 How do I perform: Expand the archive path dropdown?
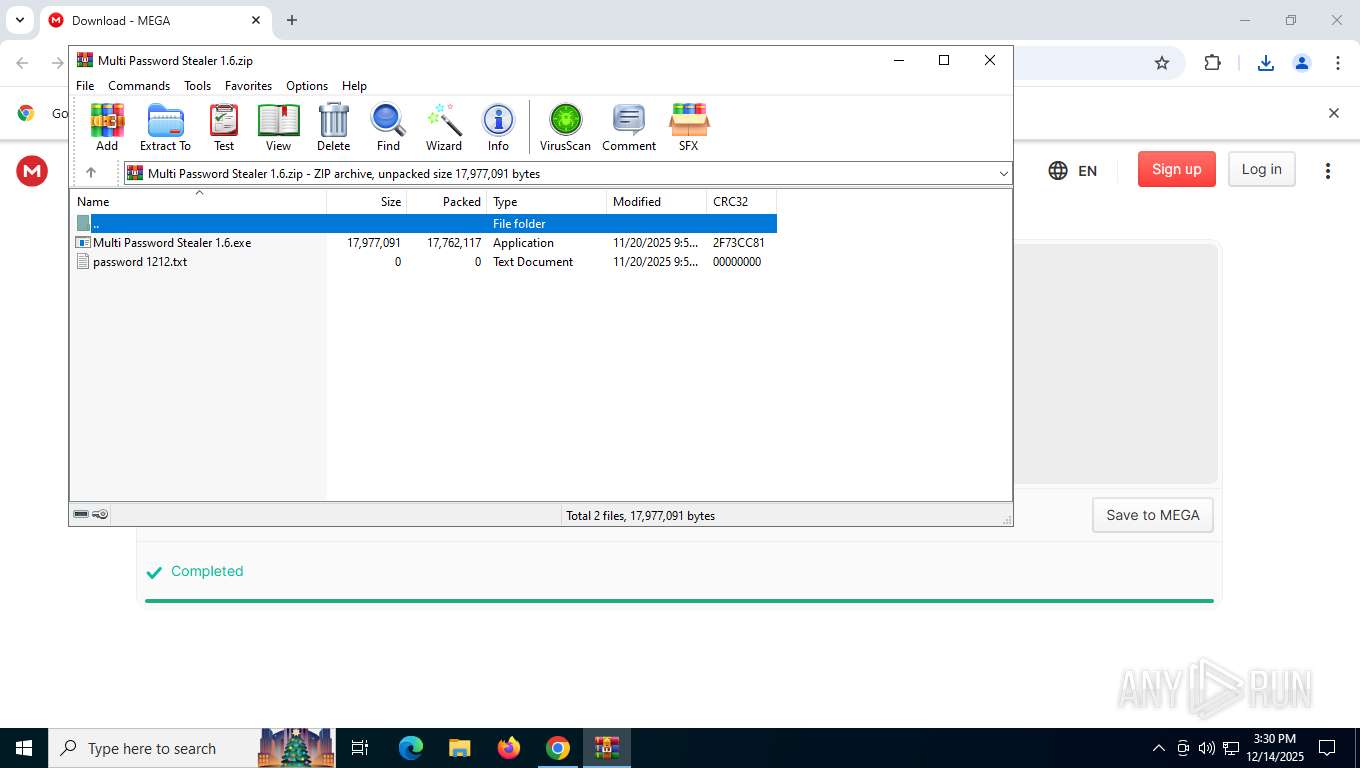(x=1003, y=174)
